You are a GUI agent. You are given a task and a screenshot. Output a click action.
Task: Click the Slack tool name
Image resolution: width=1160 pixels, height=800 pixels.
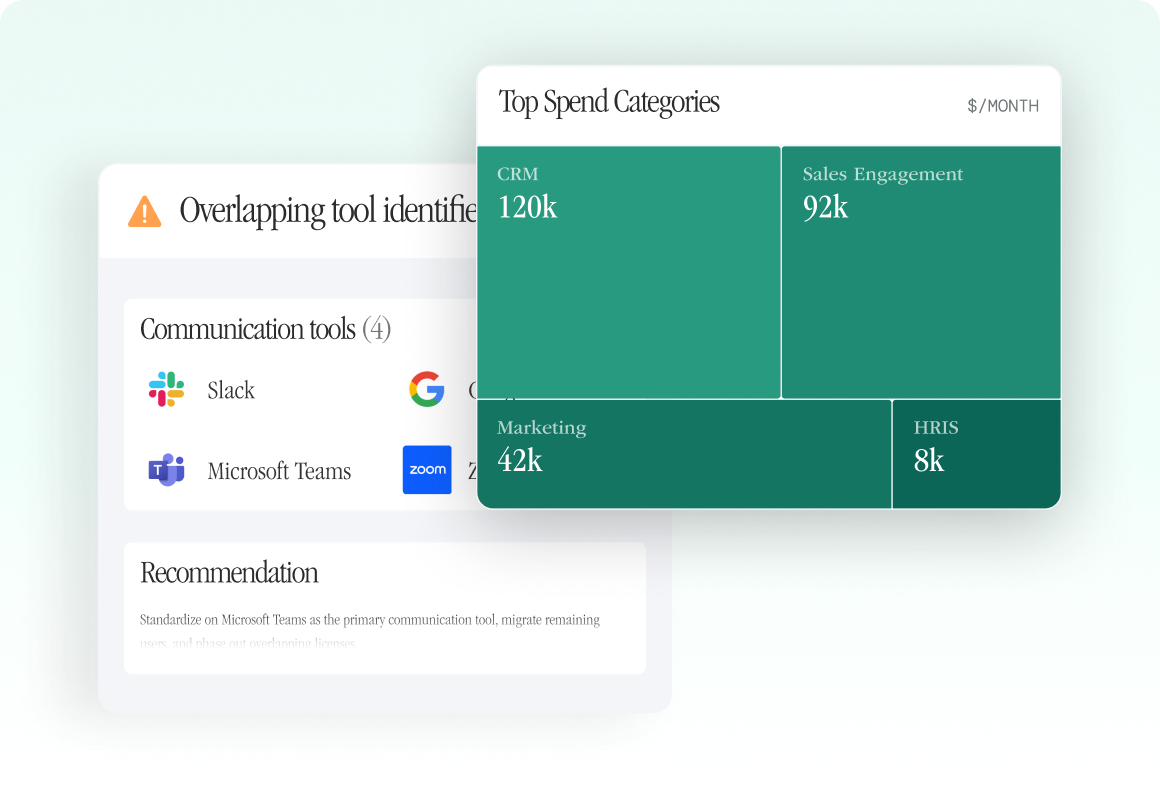[231, 390]
